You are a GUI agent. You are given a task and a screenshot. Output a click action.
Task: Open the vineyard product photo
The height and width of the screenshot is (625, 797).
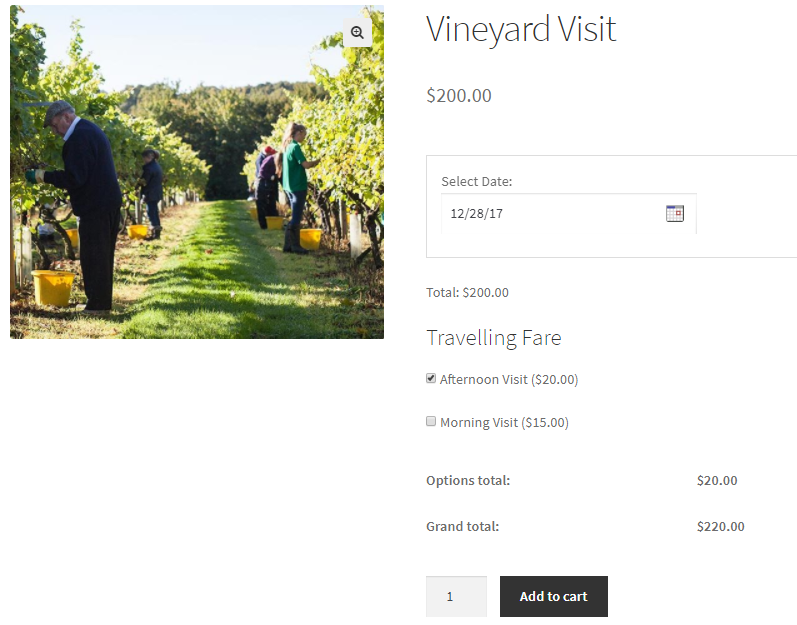pos(197,172)
